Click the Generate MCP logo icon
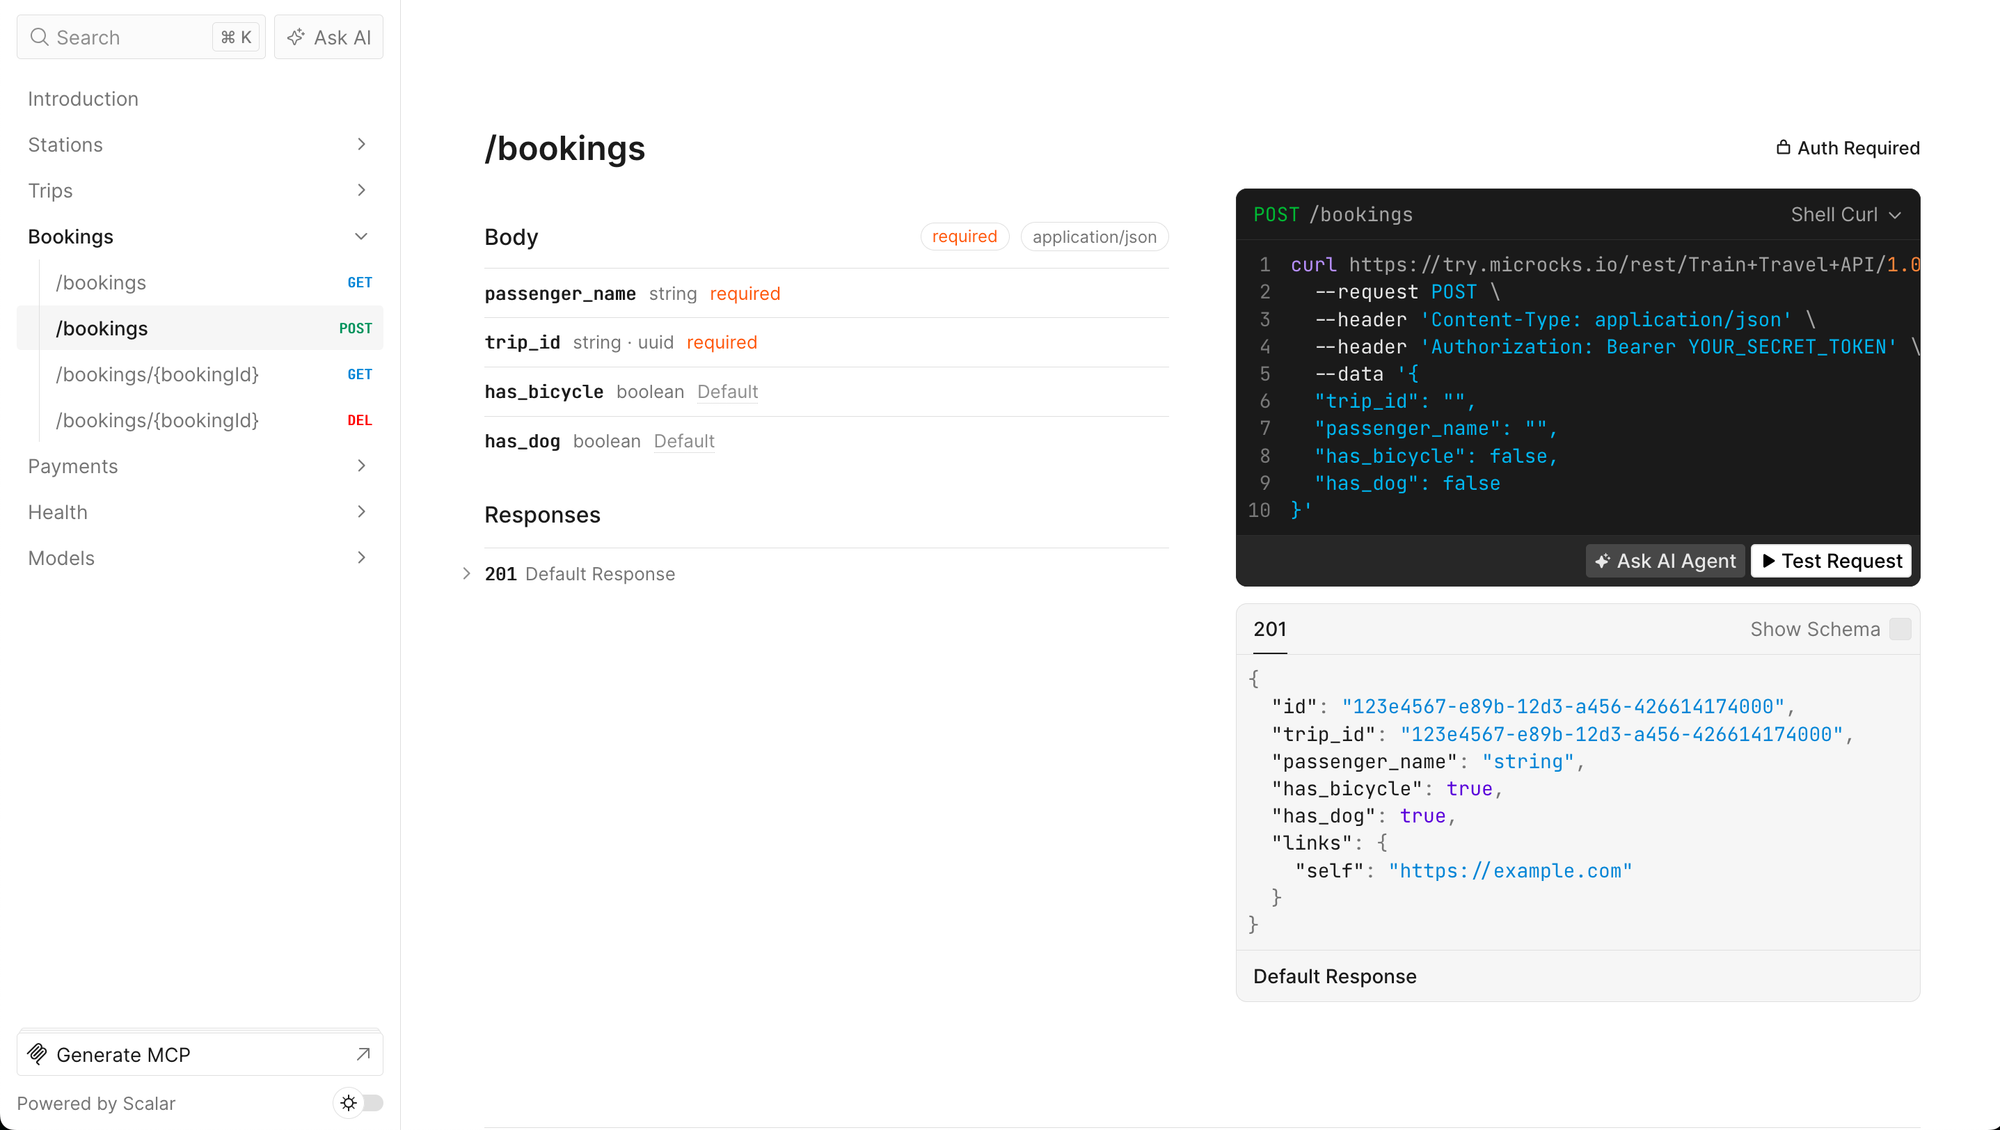2000x1130 pixels. click(x=38, y=1054)
